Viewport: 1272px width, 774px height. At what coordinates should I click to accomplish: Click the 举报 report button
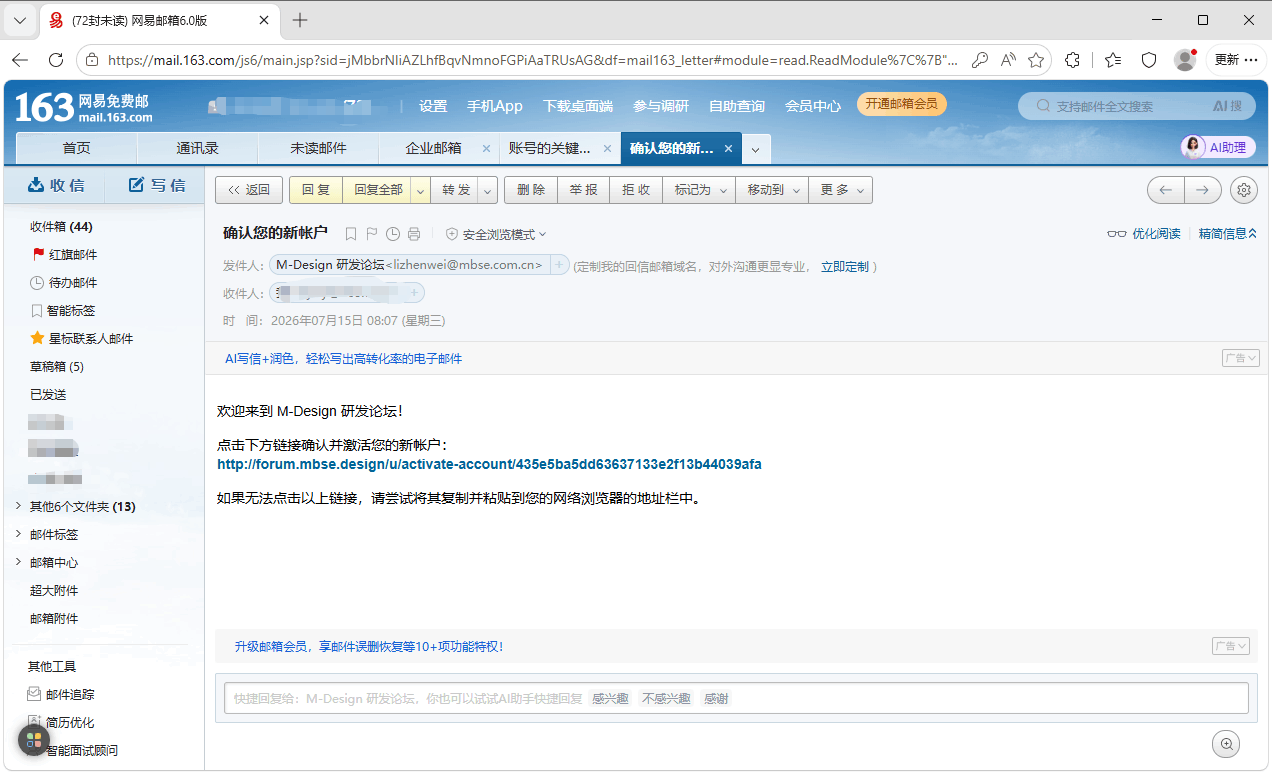coord(584,190)
